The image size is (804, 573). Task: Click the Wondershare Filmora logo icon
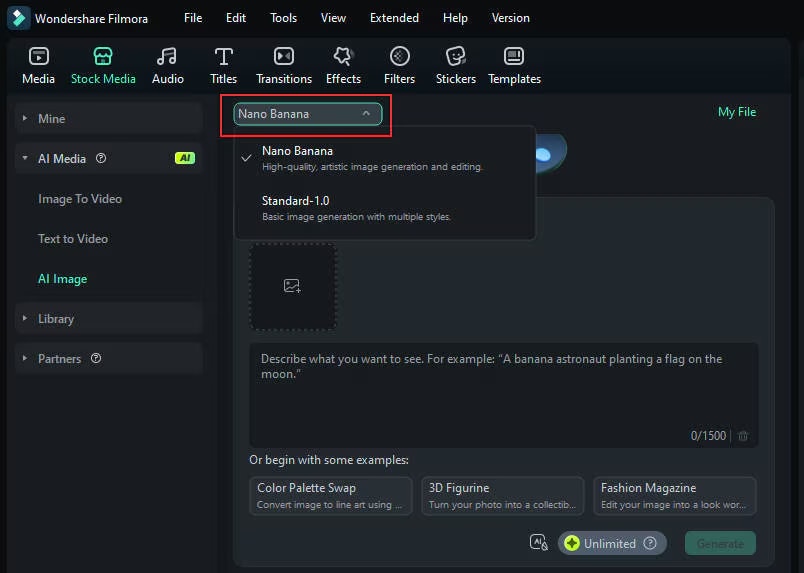tap(18, 18)
